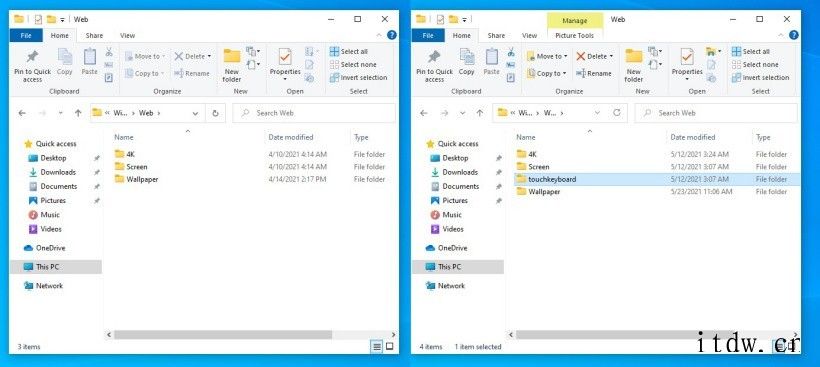Screen dimensions: 820x367
Task: Switch to the View tab in right window
Action: [x=529, y=36]
